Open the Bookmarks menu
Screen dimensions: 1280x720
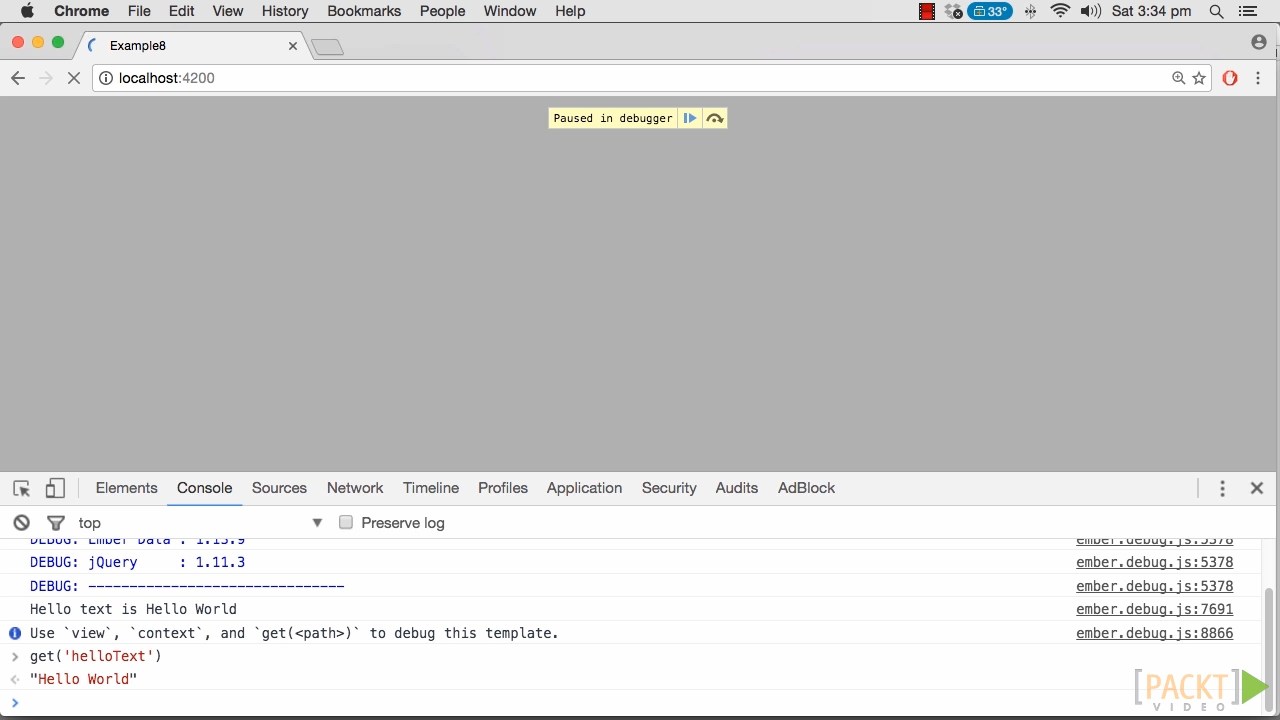coord(364,11)
